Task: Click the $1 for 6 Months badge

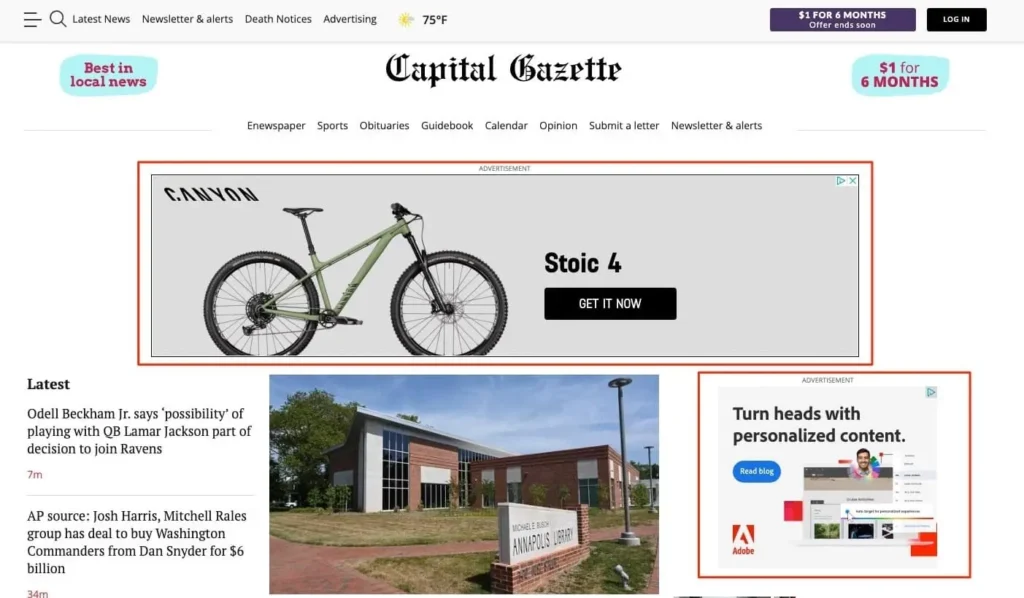Action: pyautogui.click(x=900, y=75)
